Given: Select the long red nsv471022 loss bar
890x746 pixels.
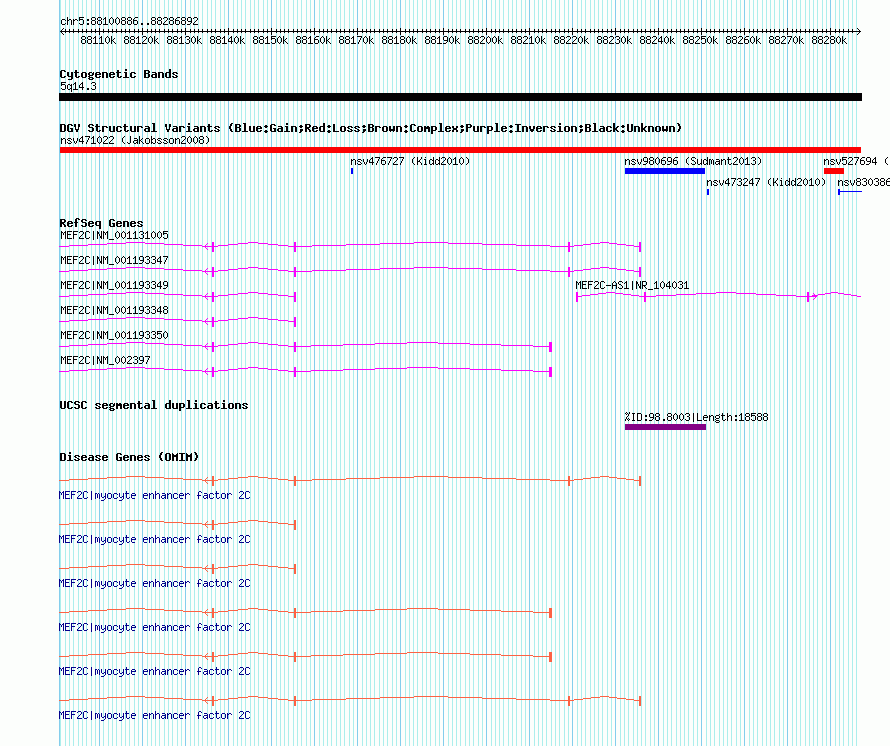Looking at the screenshot, I should pos(460,150).
